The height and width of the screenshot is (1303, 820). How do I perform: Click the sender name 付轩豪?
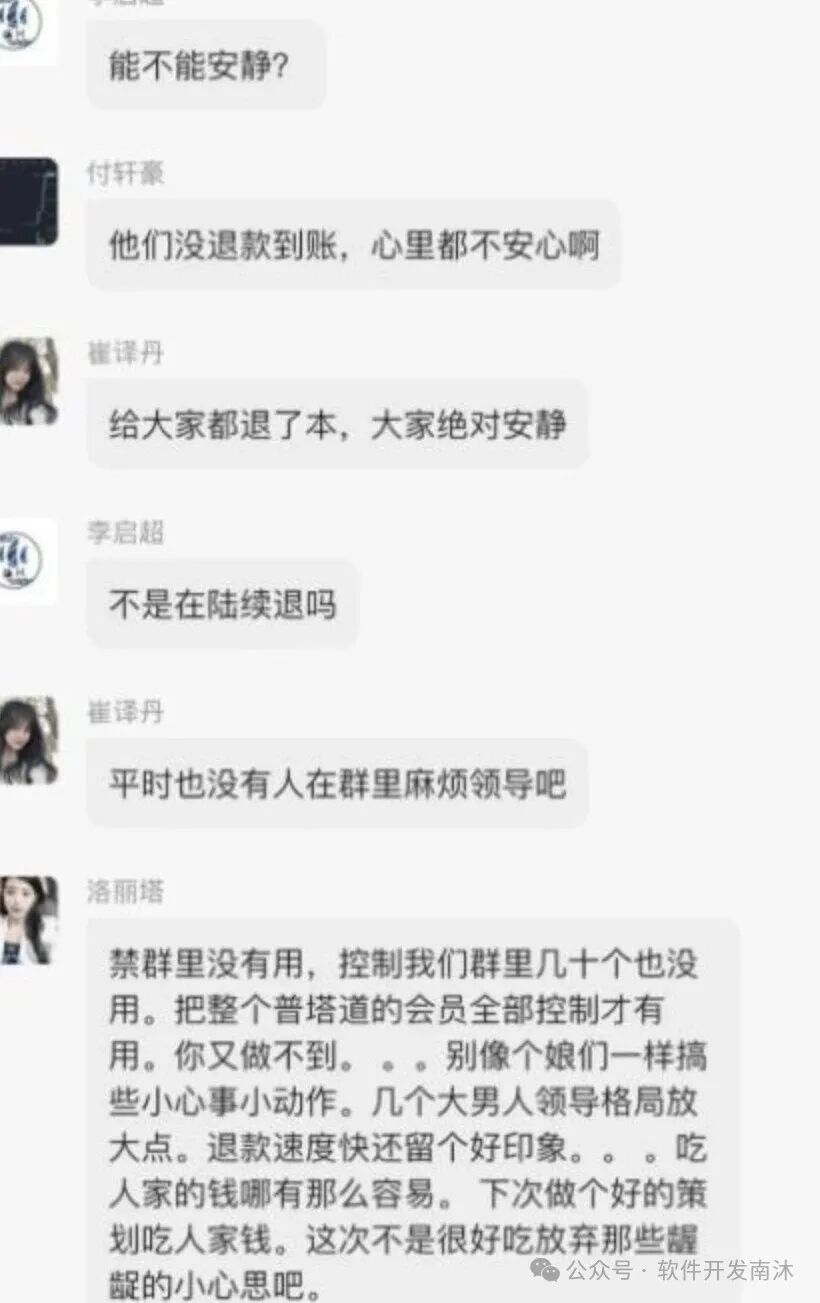point(125,173)
